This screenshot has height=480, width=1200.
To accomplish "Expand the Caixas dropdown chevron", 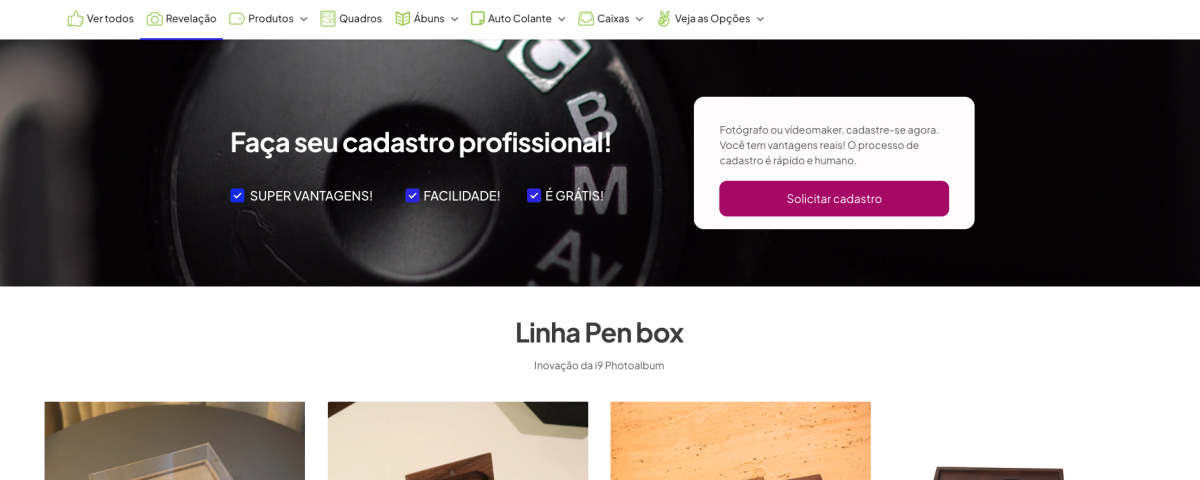I will coord(639,19).
